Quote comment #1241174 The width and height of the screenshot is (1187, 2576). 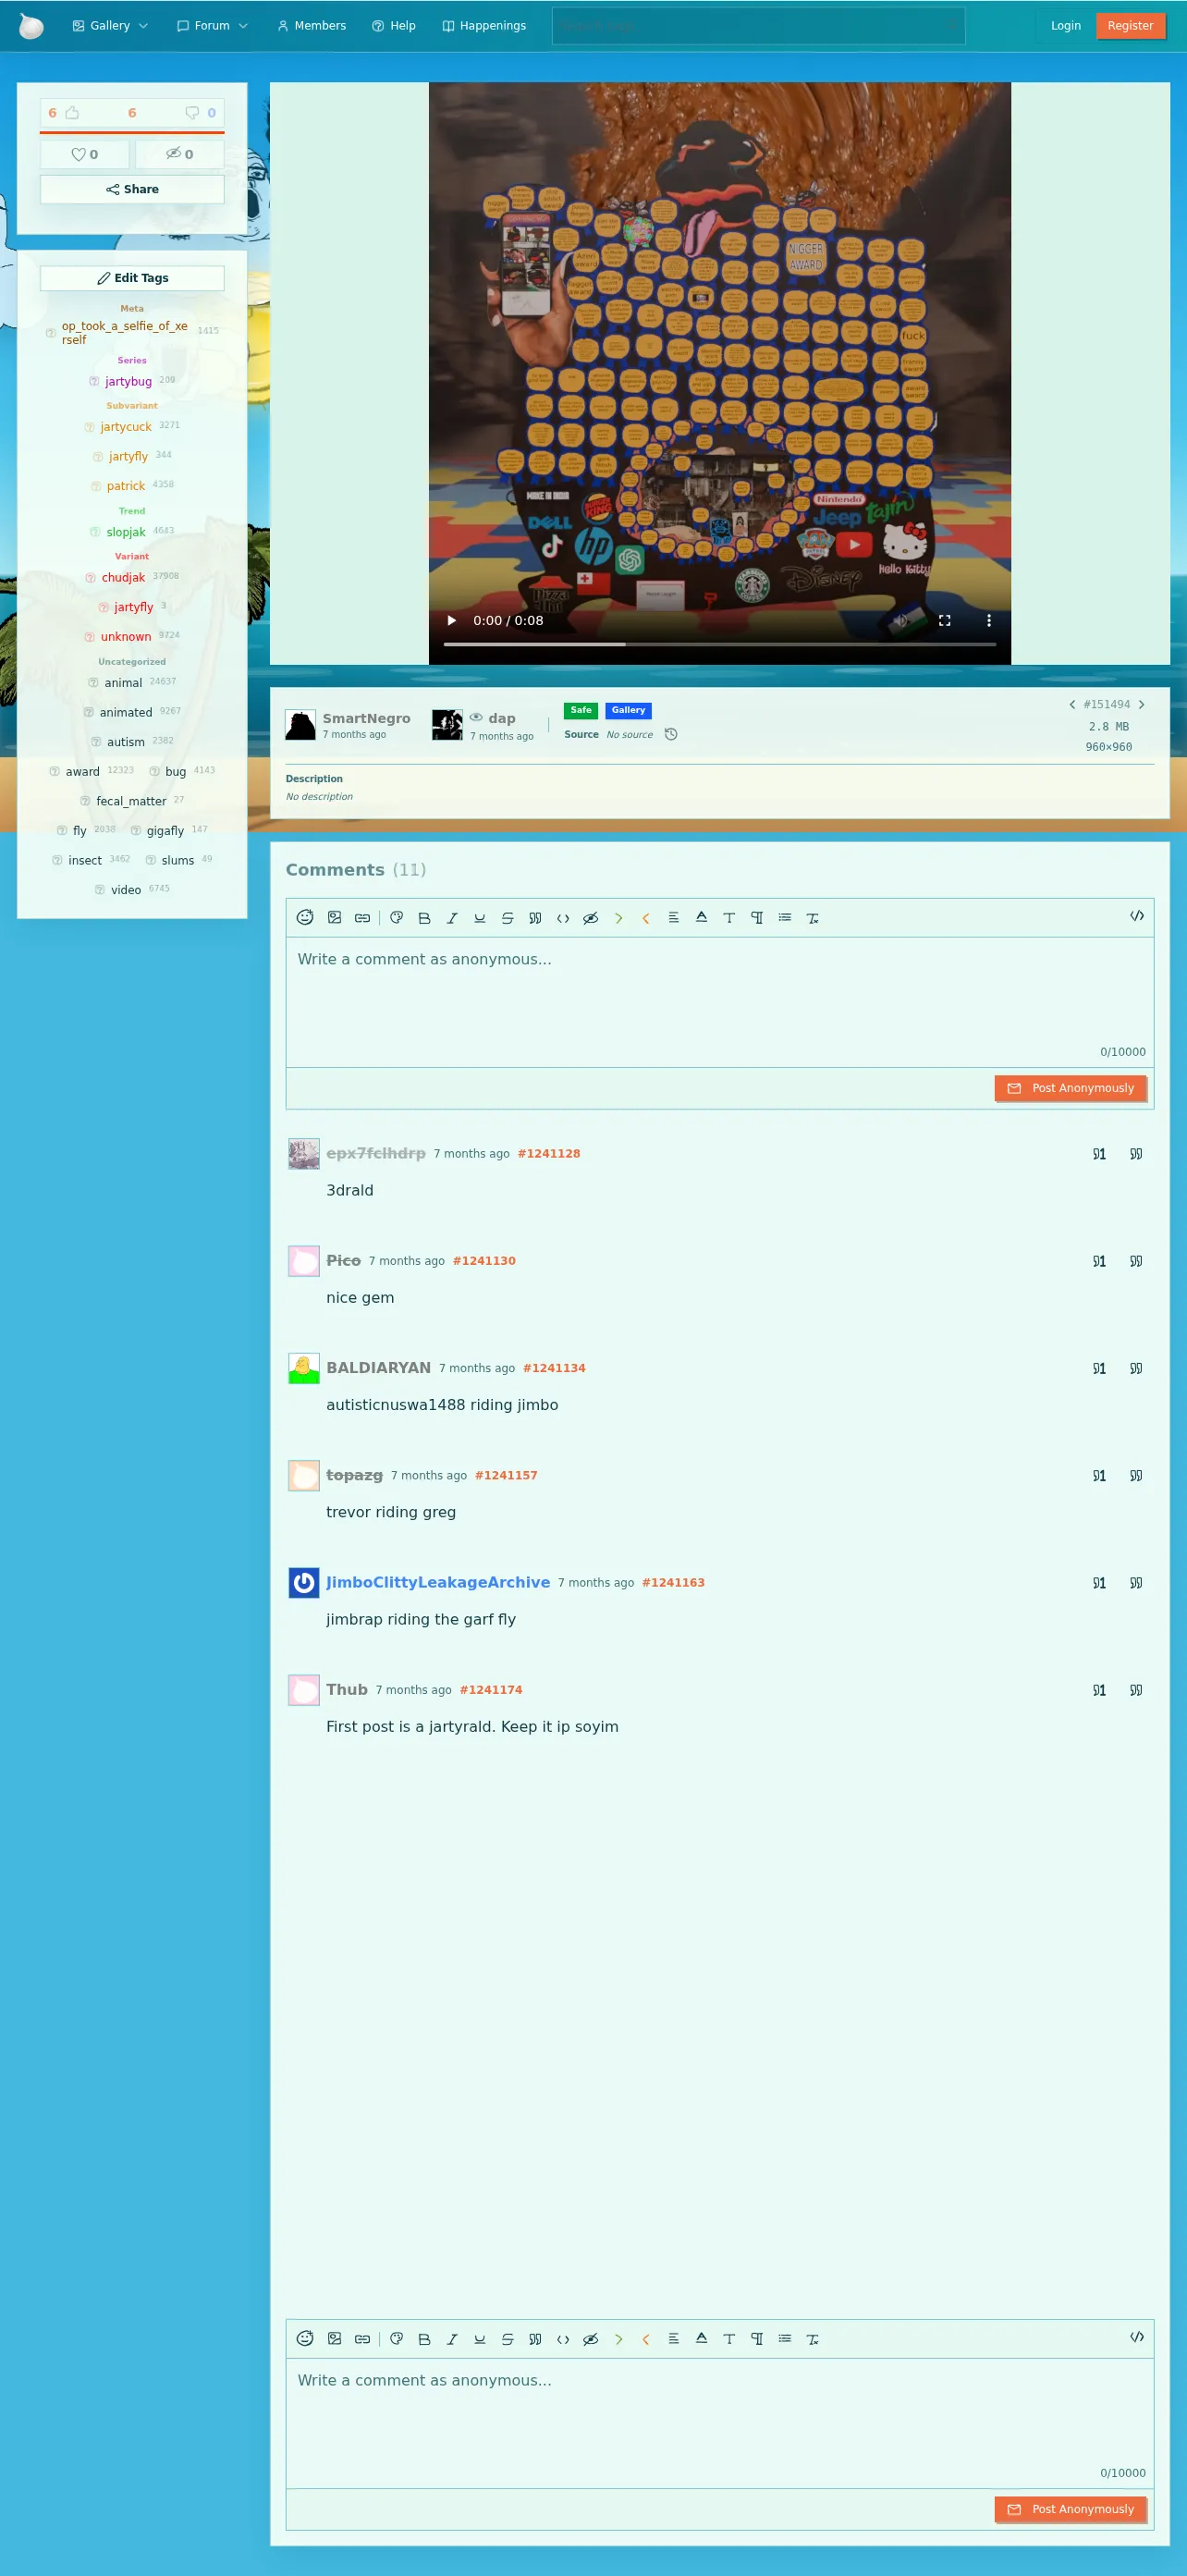tap(1136, 1690)
